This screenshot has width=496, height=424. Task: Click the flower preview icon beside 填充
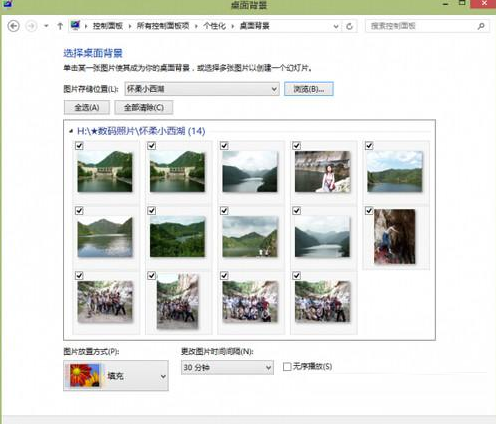pos(85,376)
